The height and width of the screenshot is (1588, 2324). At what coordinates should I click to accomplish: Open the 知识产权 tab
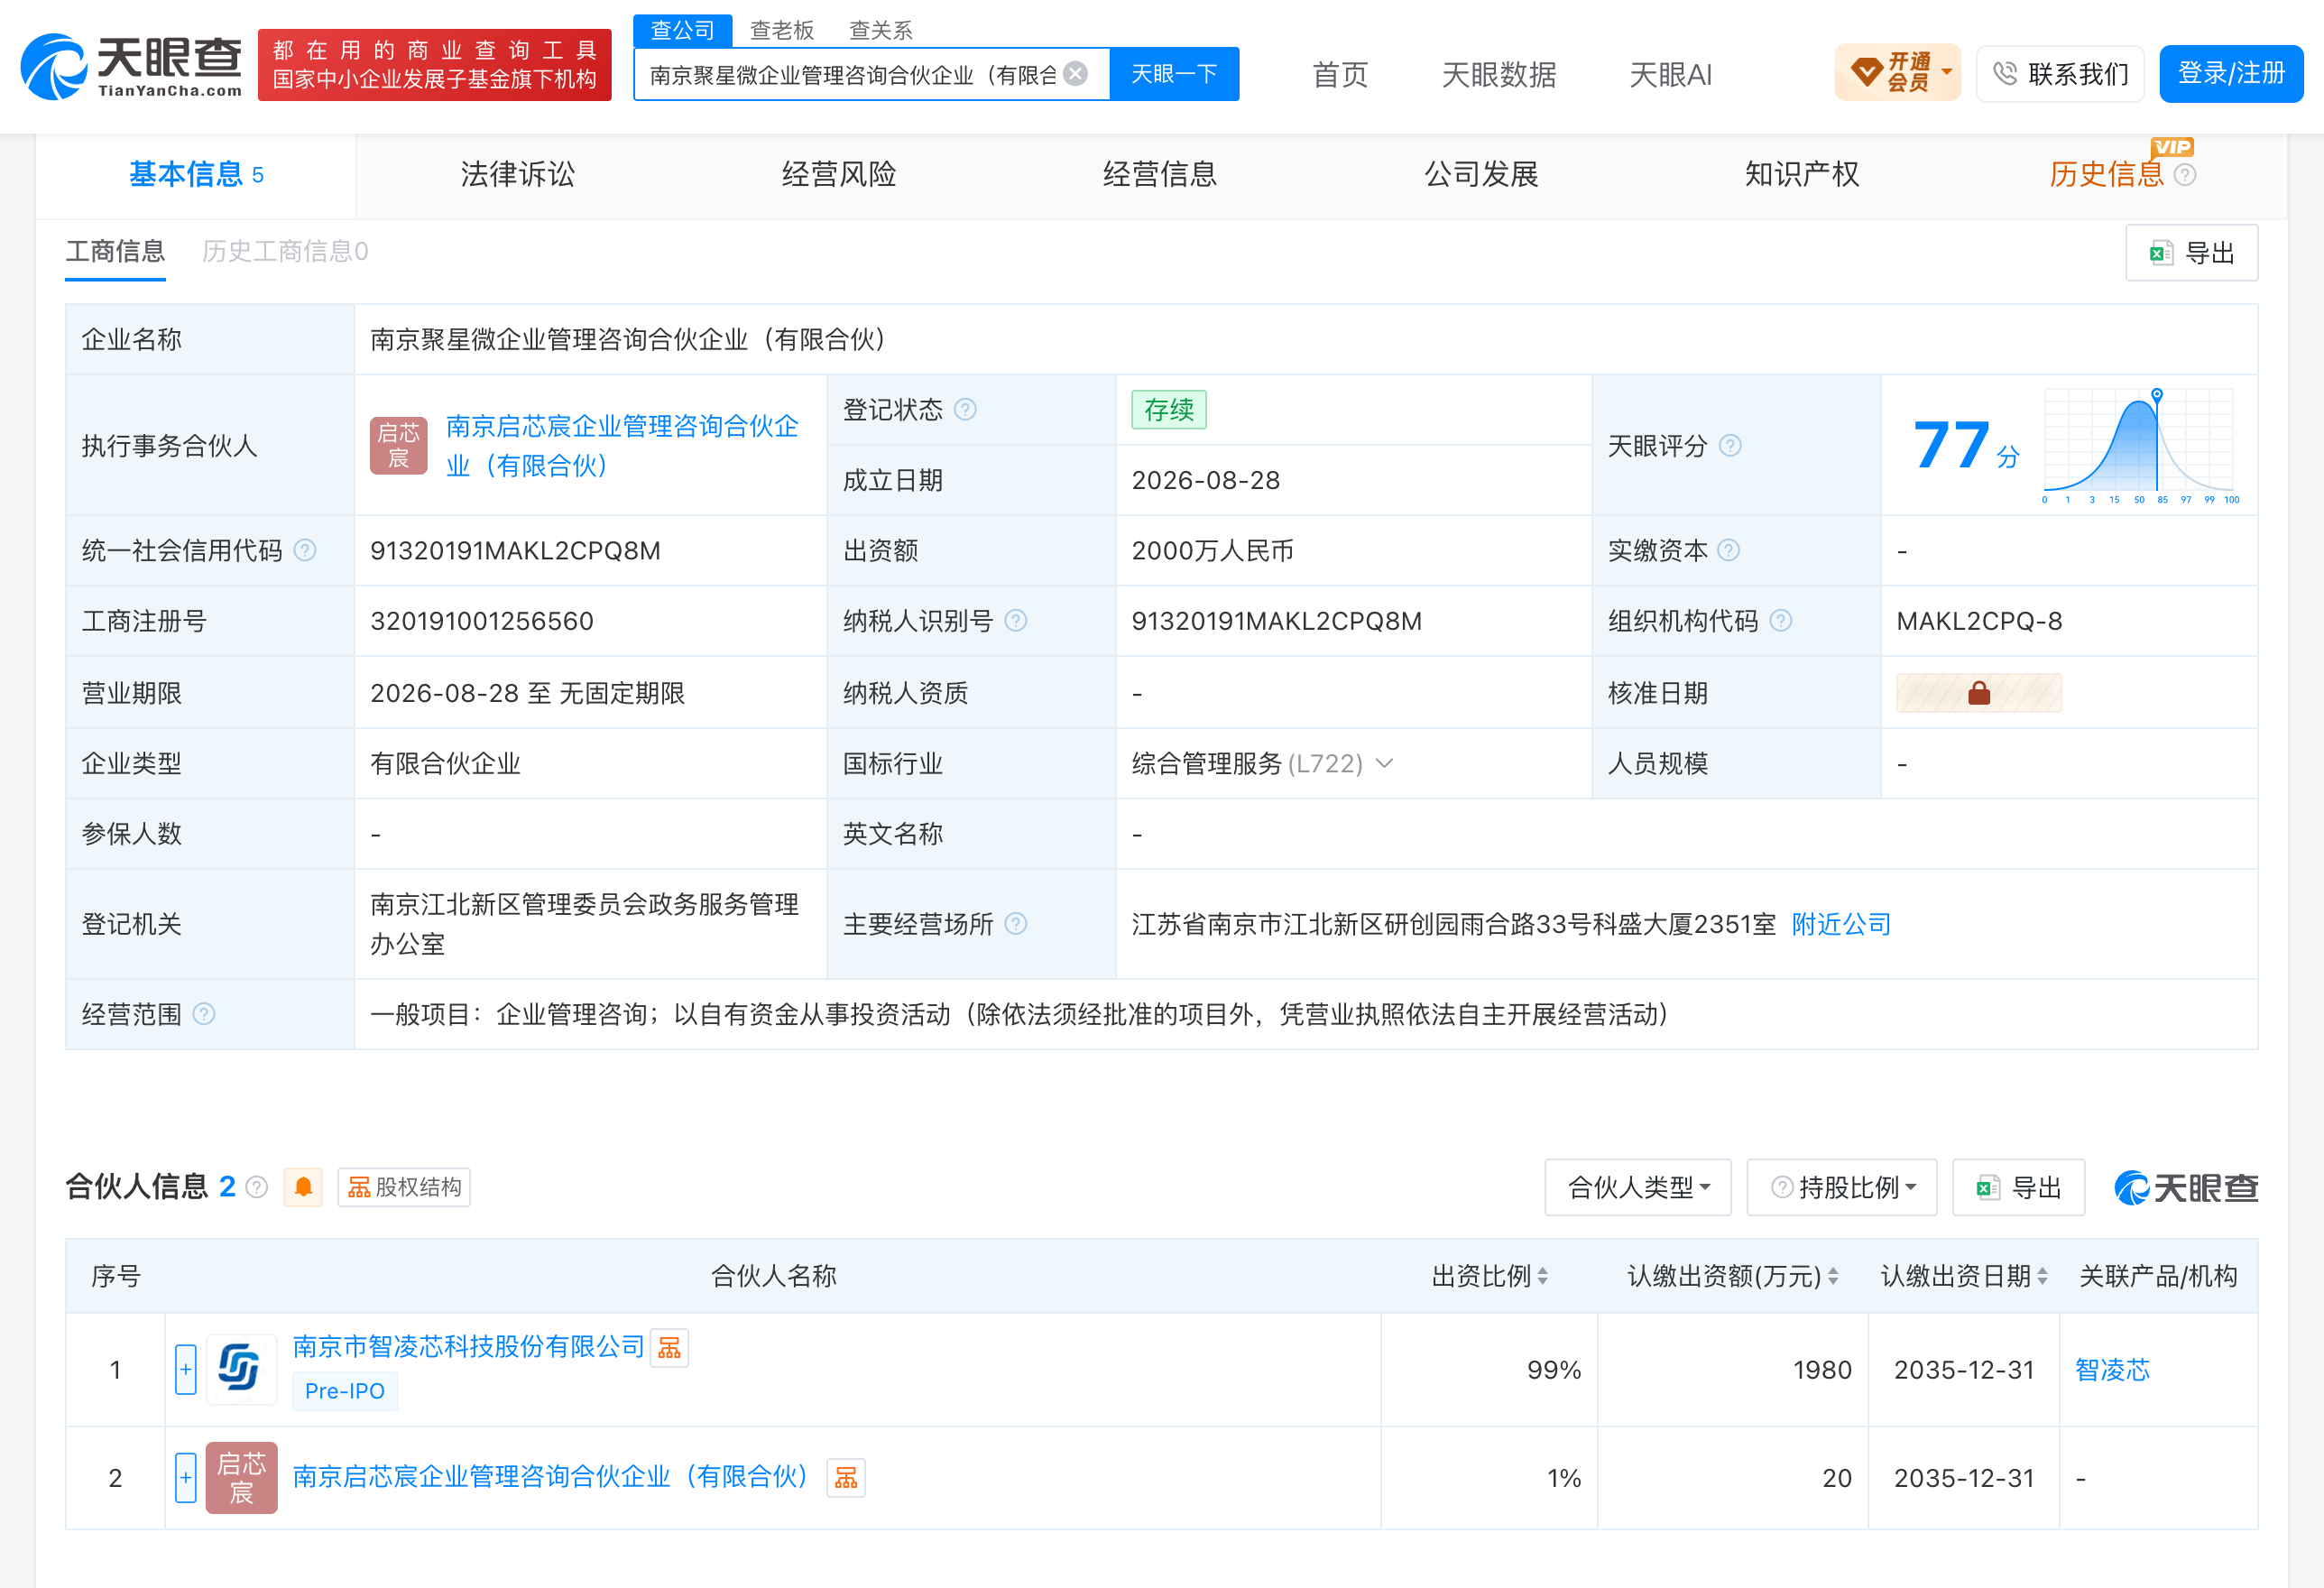1802,175
